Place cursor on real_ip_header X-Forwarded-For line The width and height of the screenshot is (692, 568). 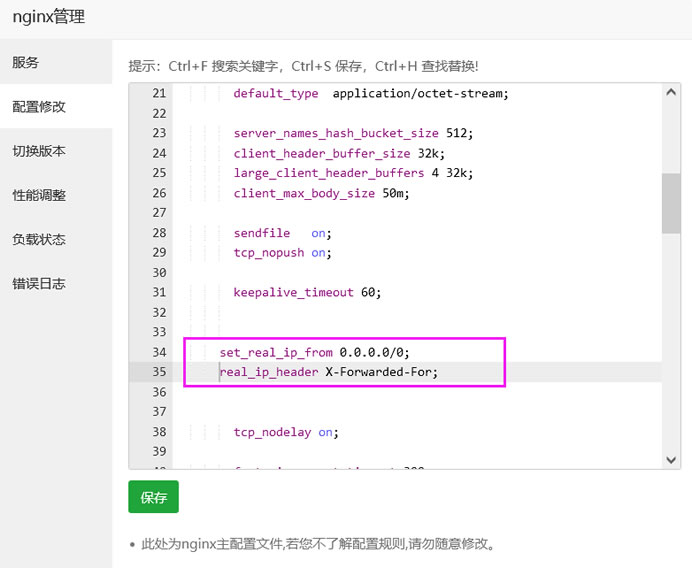328,372
